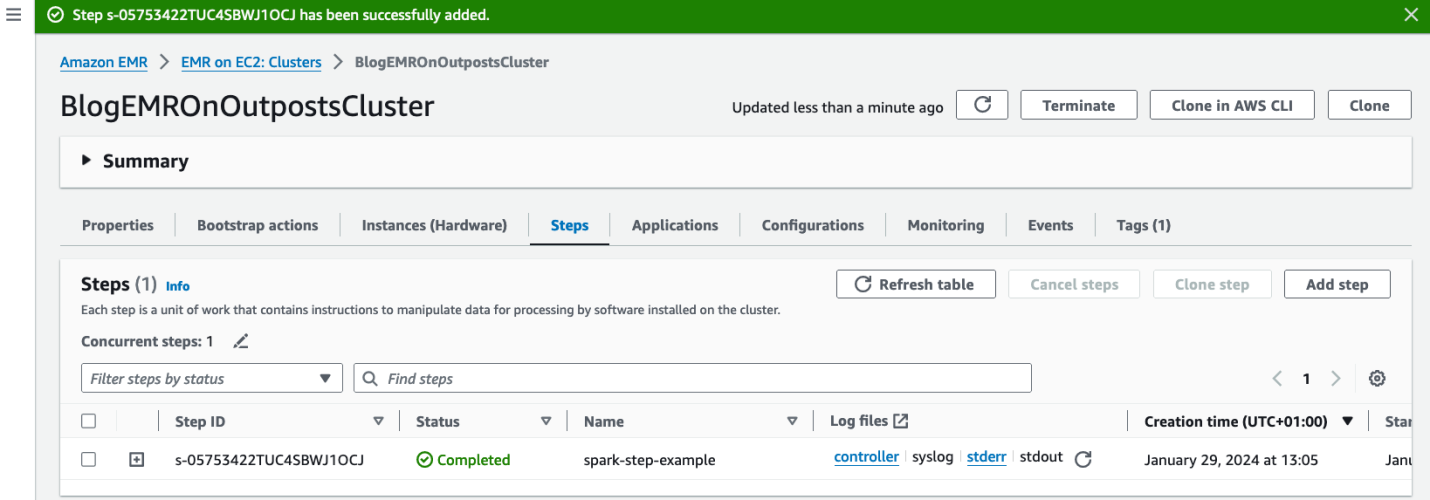The height and width of the screenshot is (500, 1430).
Task: Click the step ID s-05753422TUC4SBWJ1OCJ cell
Action: pyautogui.click(x=269, y=460)
